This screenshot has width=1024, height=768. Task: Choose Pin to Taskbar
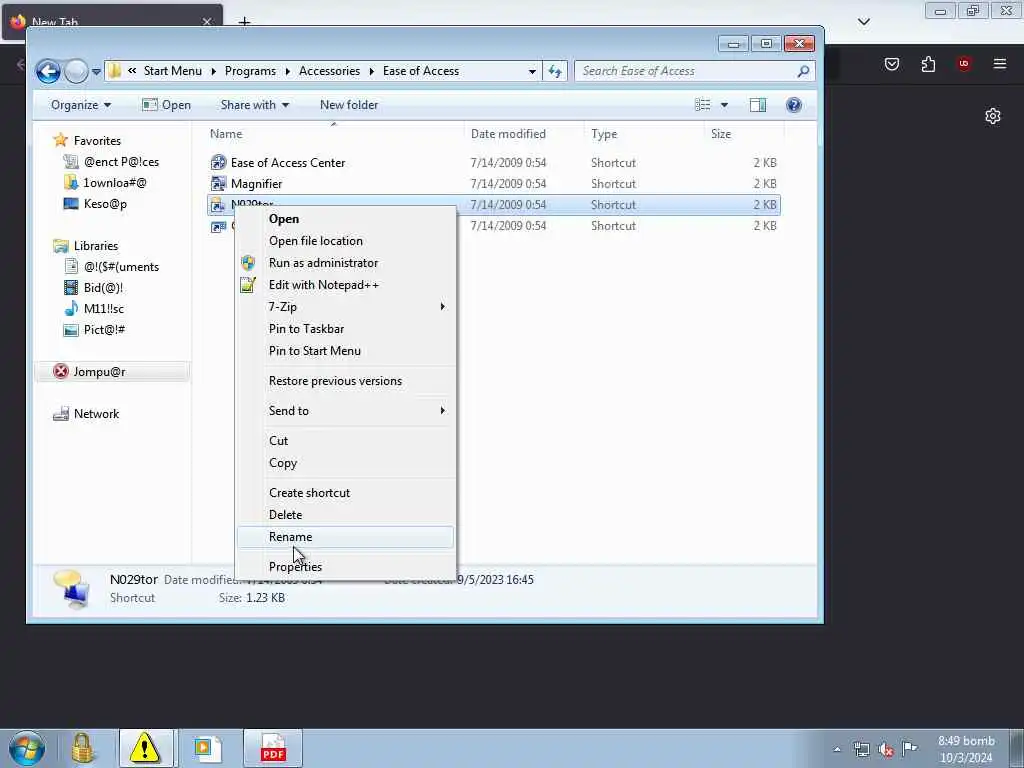click(x=345, y=329)
